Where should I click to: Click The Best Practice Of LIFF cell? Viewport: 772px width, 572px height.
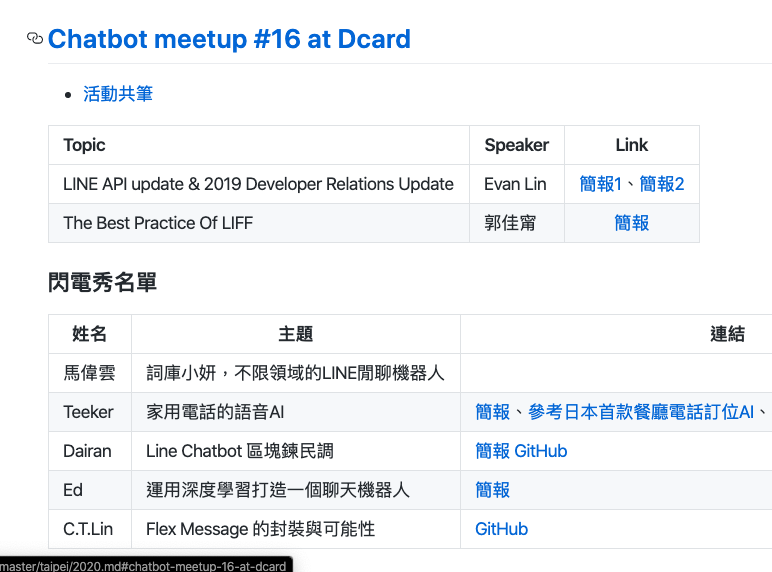(259, 223)
